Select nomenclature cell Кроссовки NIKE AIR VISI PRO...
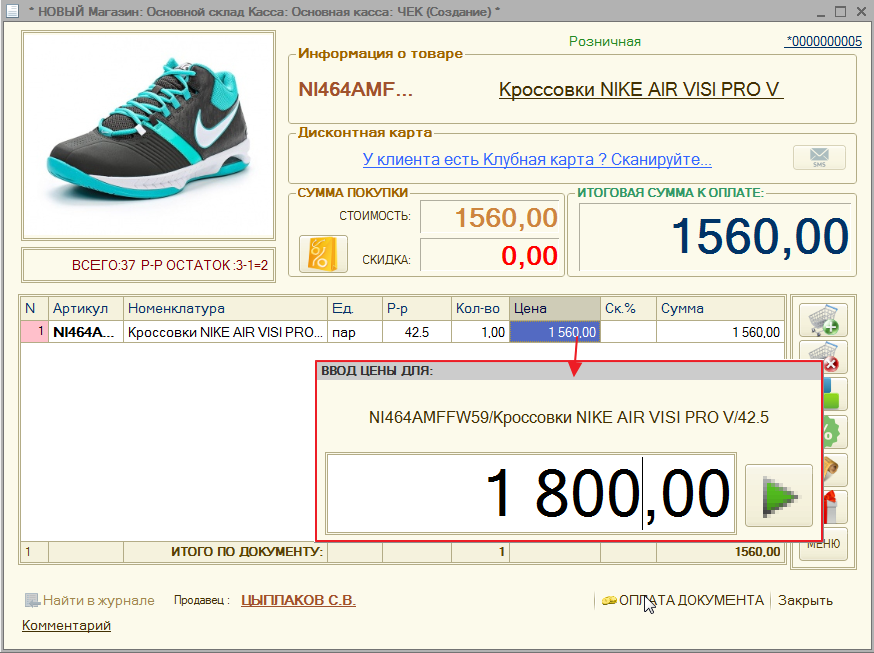This screenshot has height=653, width=874. tap(225, 332)
